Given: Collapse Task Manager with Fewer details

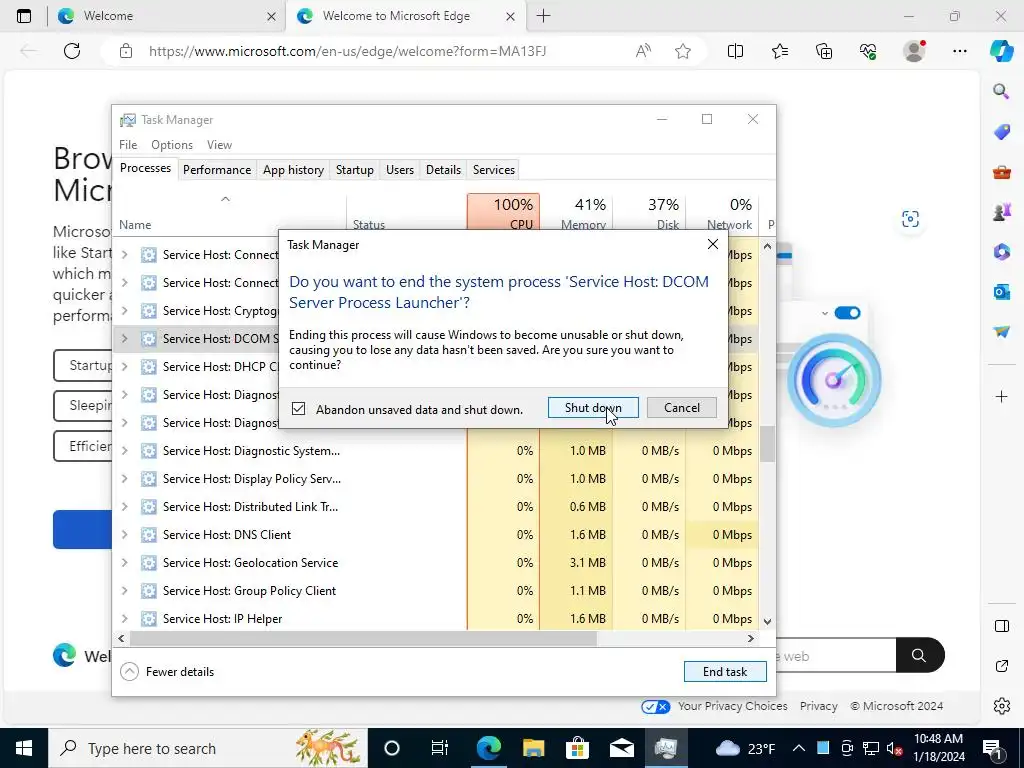Looking at the screenshot, I should 168,671.
